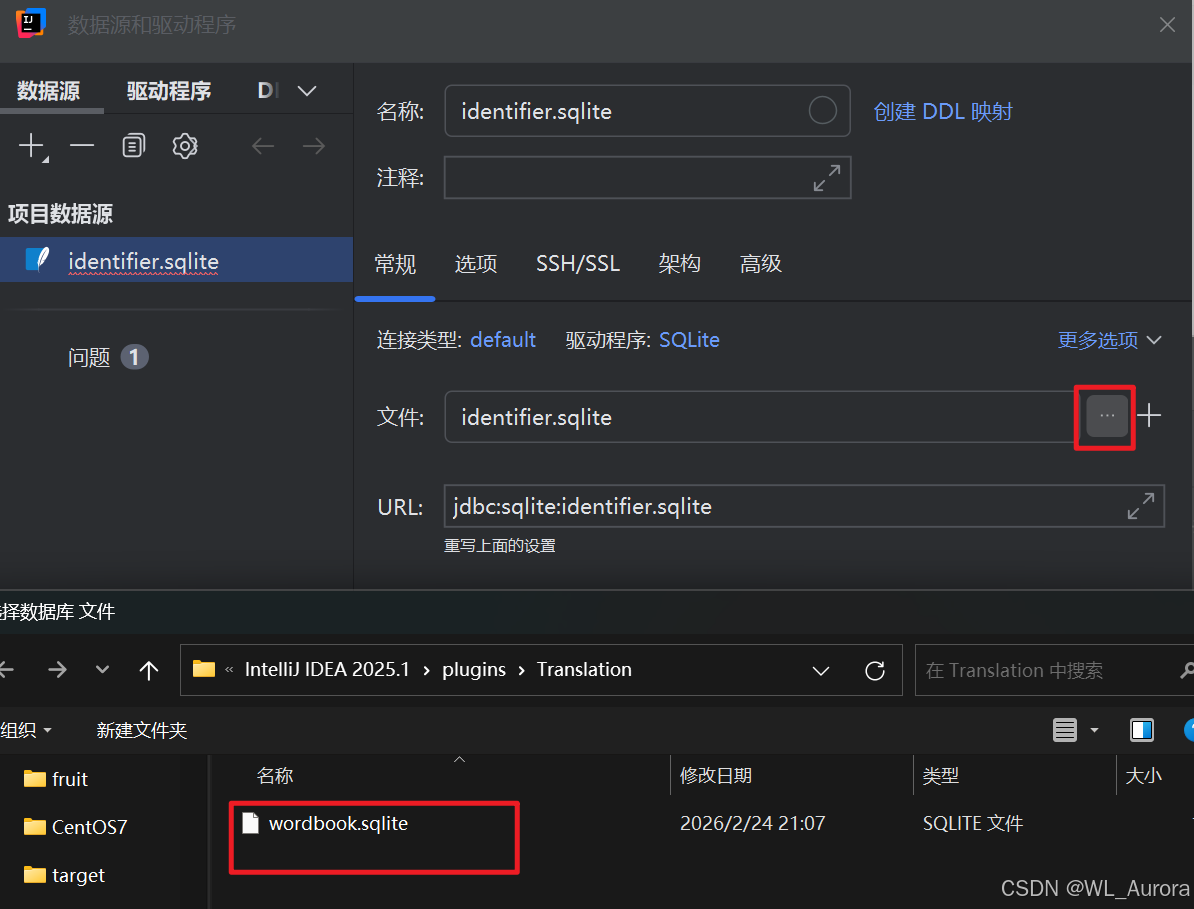Image resolution: width=1194 pixels, height=909 pixels.
Task: Click the SQLITE 文件 type cell
Action: (972, 823)
